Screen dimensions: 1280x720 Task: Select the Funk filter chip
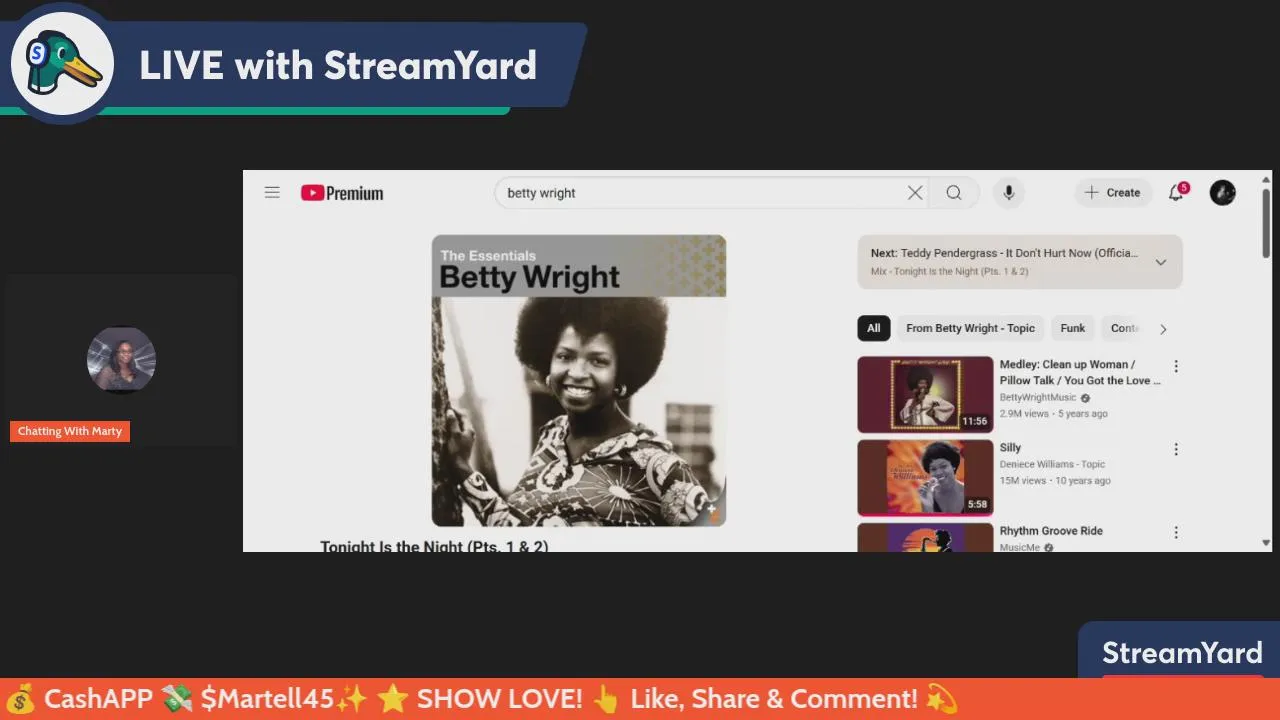pos(1072,328)
